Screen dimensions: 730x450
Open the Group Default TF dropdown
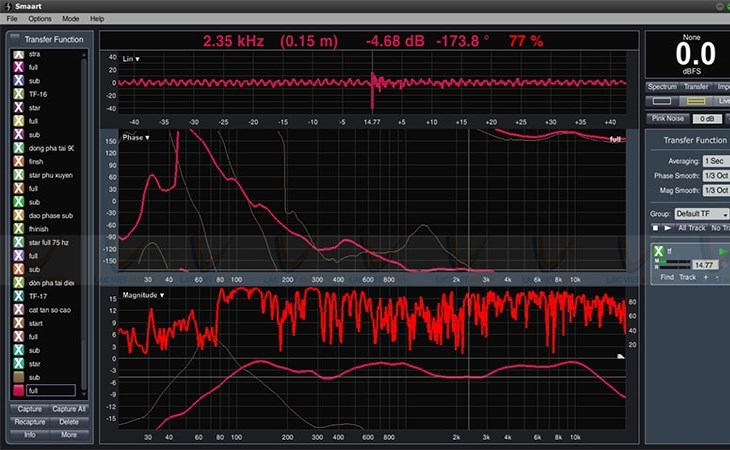coord(702,214)
